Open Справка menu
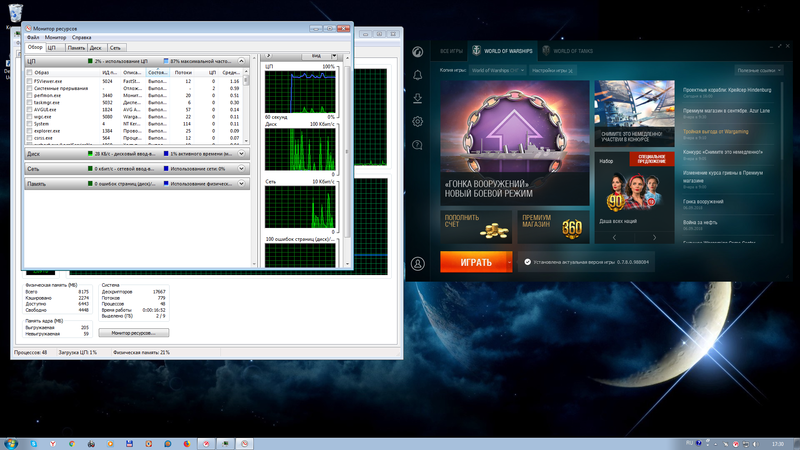This screenshot has width=800, height=450. point(82,37)
